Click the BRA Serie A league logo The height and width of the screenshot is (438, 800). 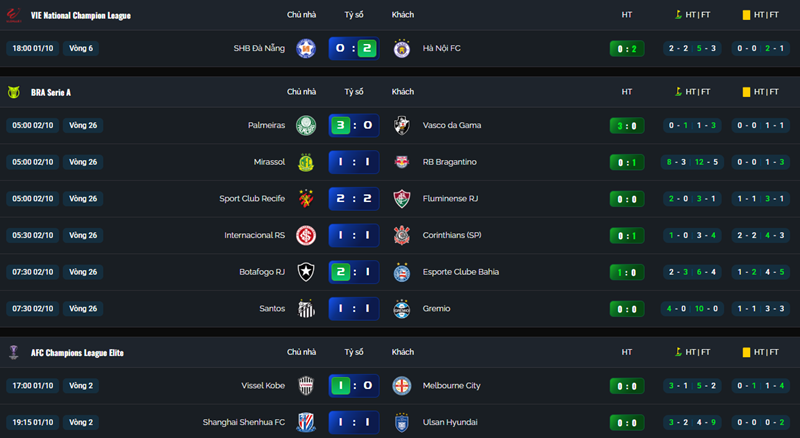click(x=16, y=92)
